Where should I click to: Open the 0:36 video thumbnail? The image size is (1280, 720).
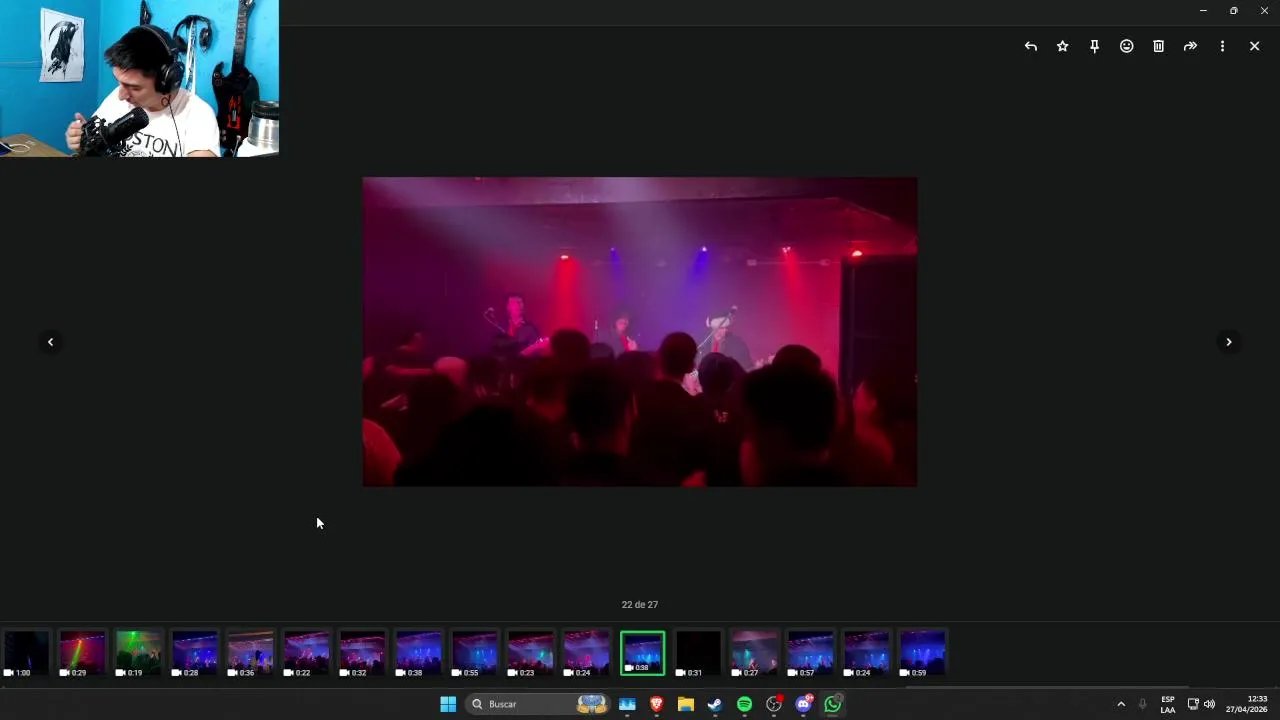tap(251, 653)
